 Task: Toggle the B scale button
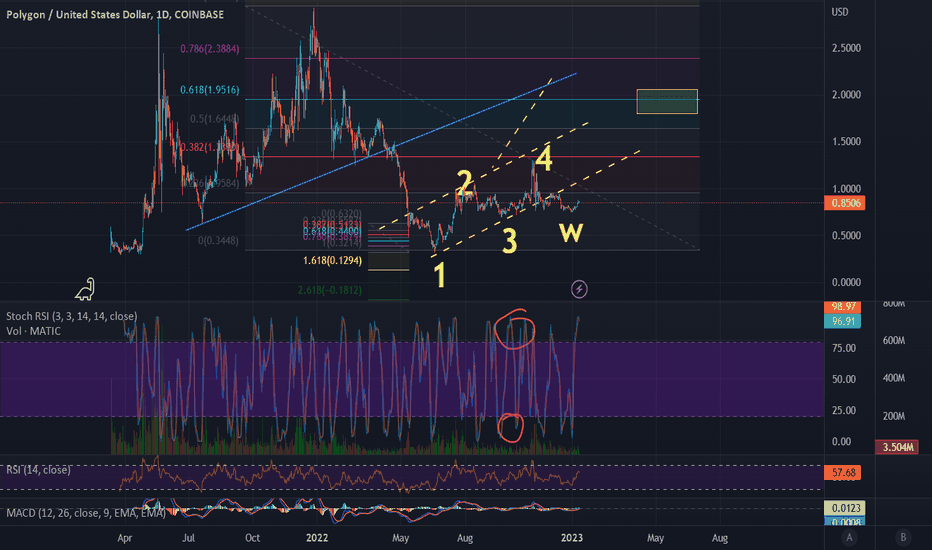(x=903, y=538)
